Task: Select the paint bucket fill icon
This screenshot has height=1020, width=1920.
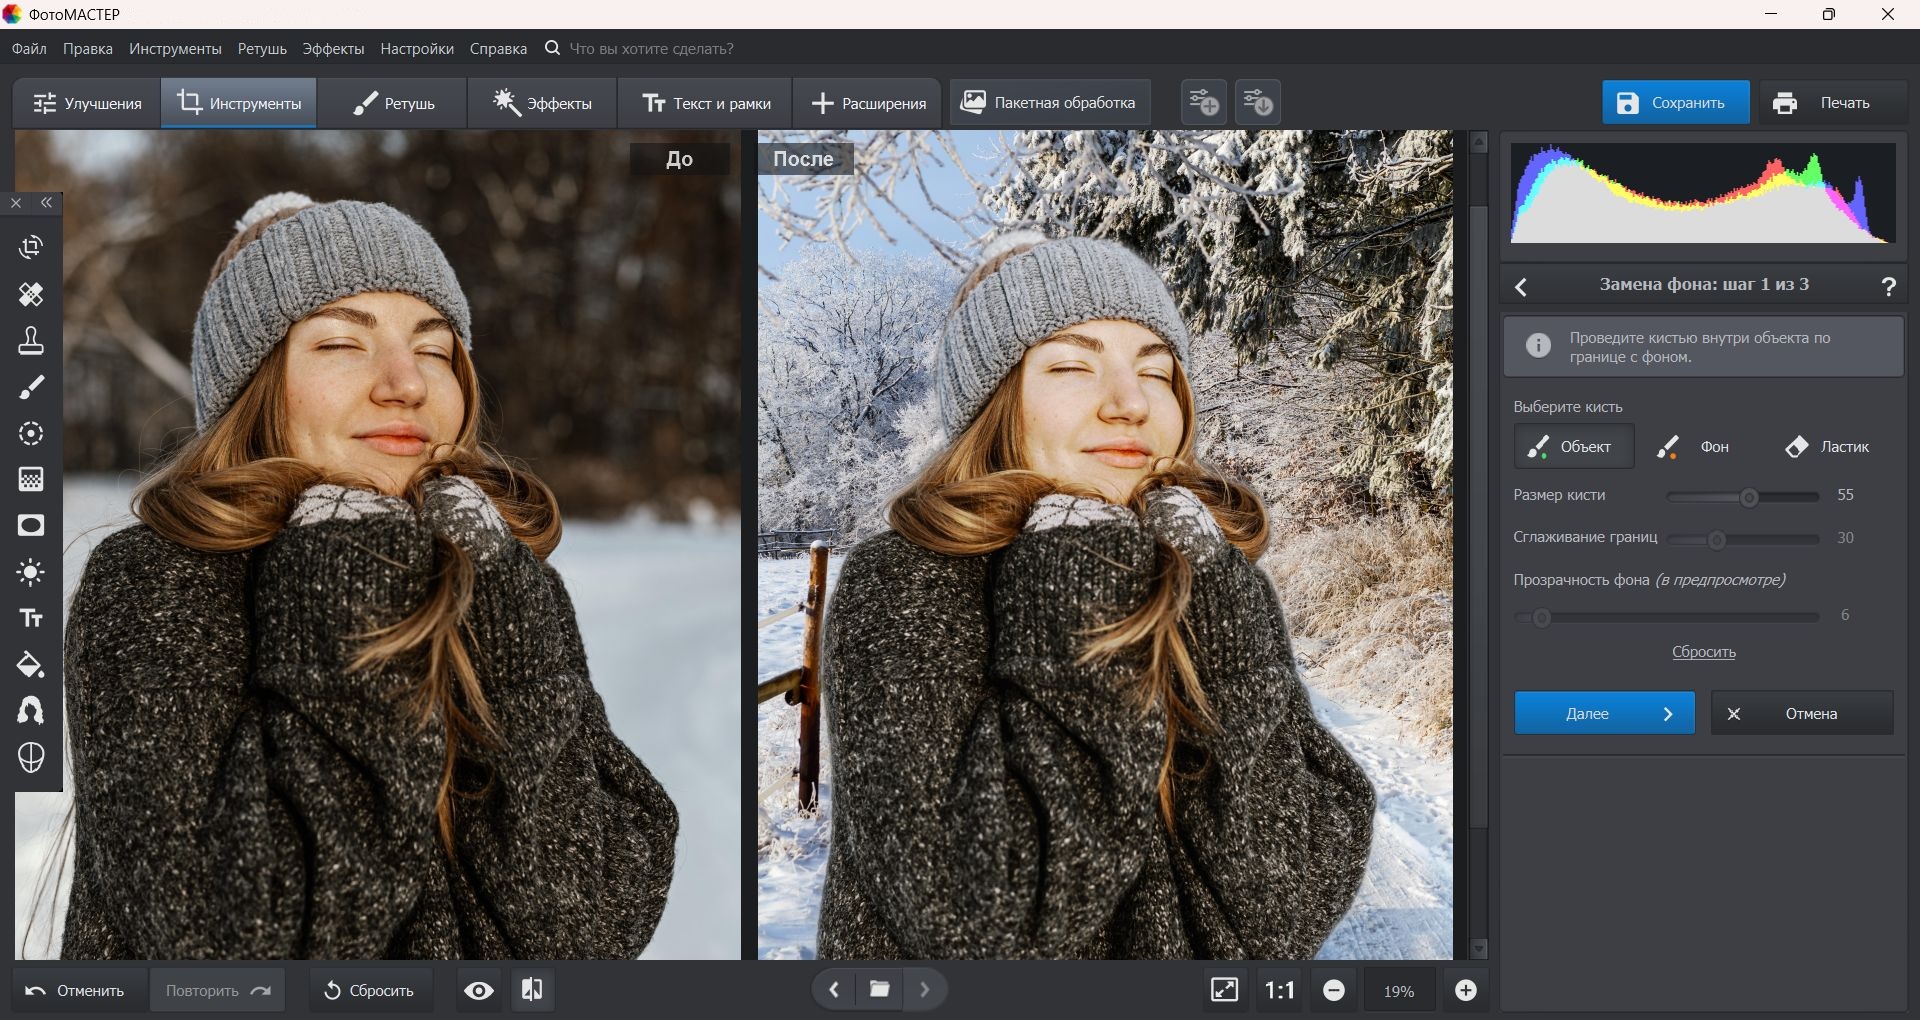Action: (31, 665)
